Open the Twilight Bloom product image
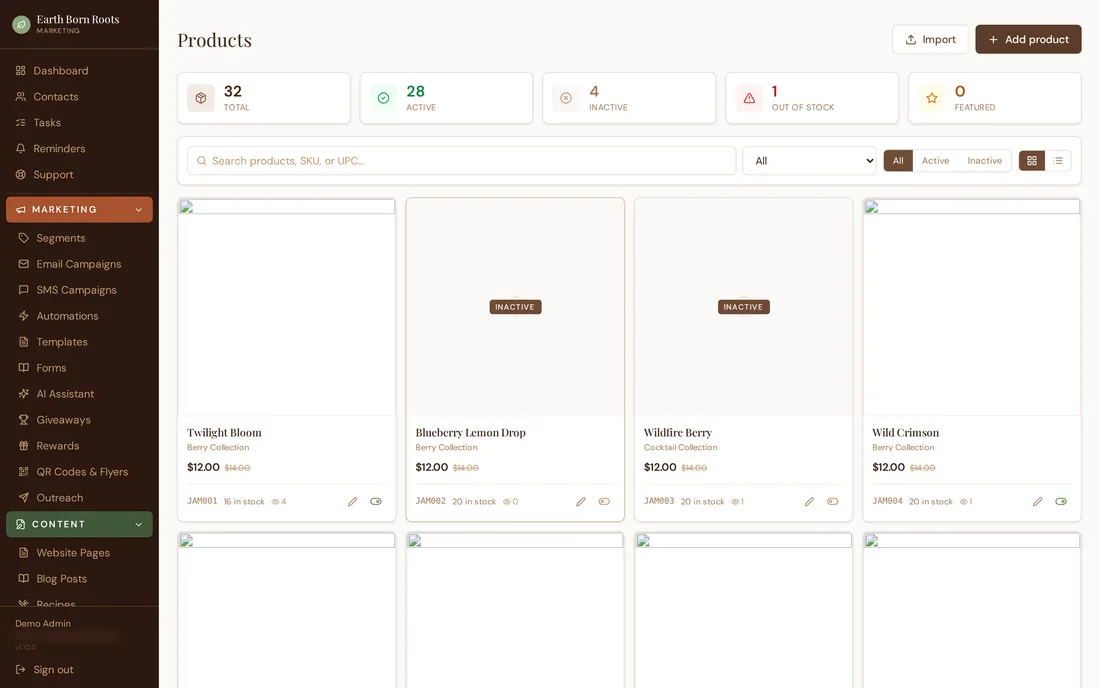This screenshot has width=1100, height=688. pyautogui.click(x=287, y=307)
